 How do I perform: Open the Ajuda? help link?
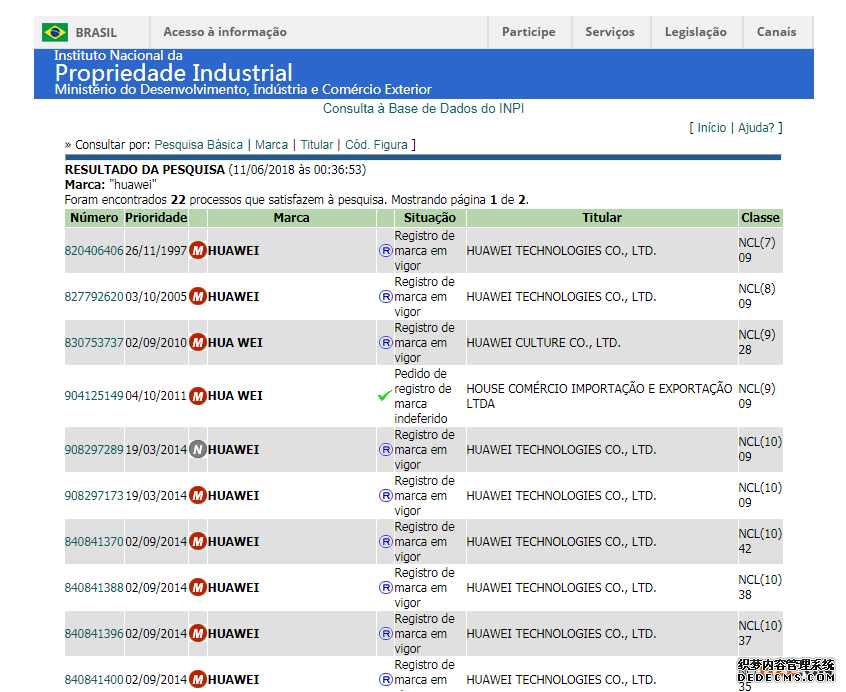[756, 128]
